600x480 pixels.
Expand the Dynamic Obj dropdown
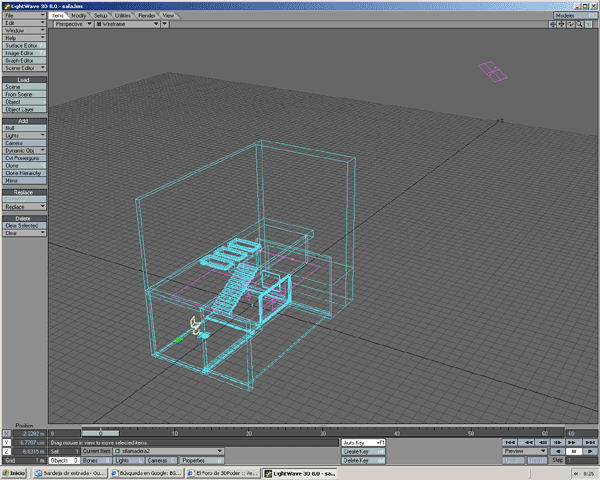[x=24, y=150]
